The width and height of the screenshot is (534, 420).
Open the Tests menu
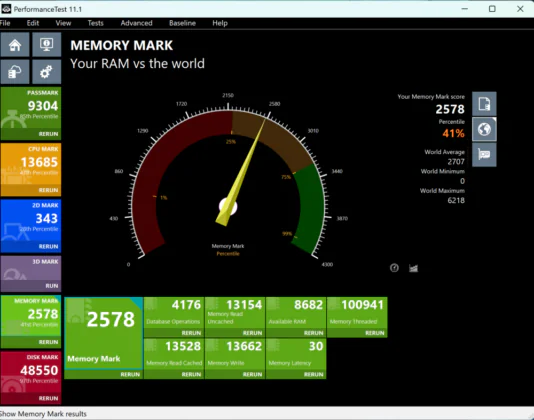click(95, 23)
